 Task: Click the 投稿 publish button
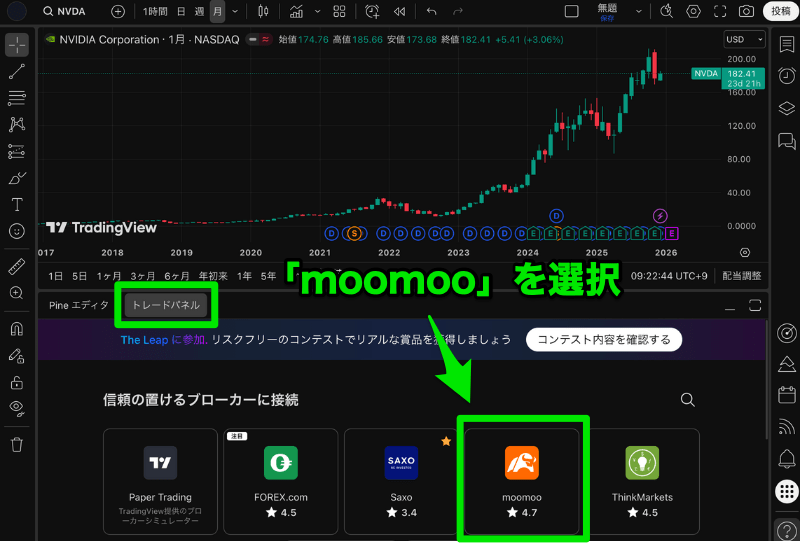781,12
